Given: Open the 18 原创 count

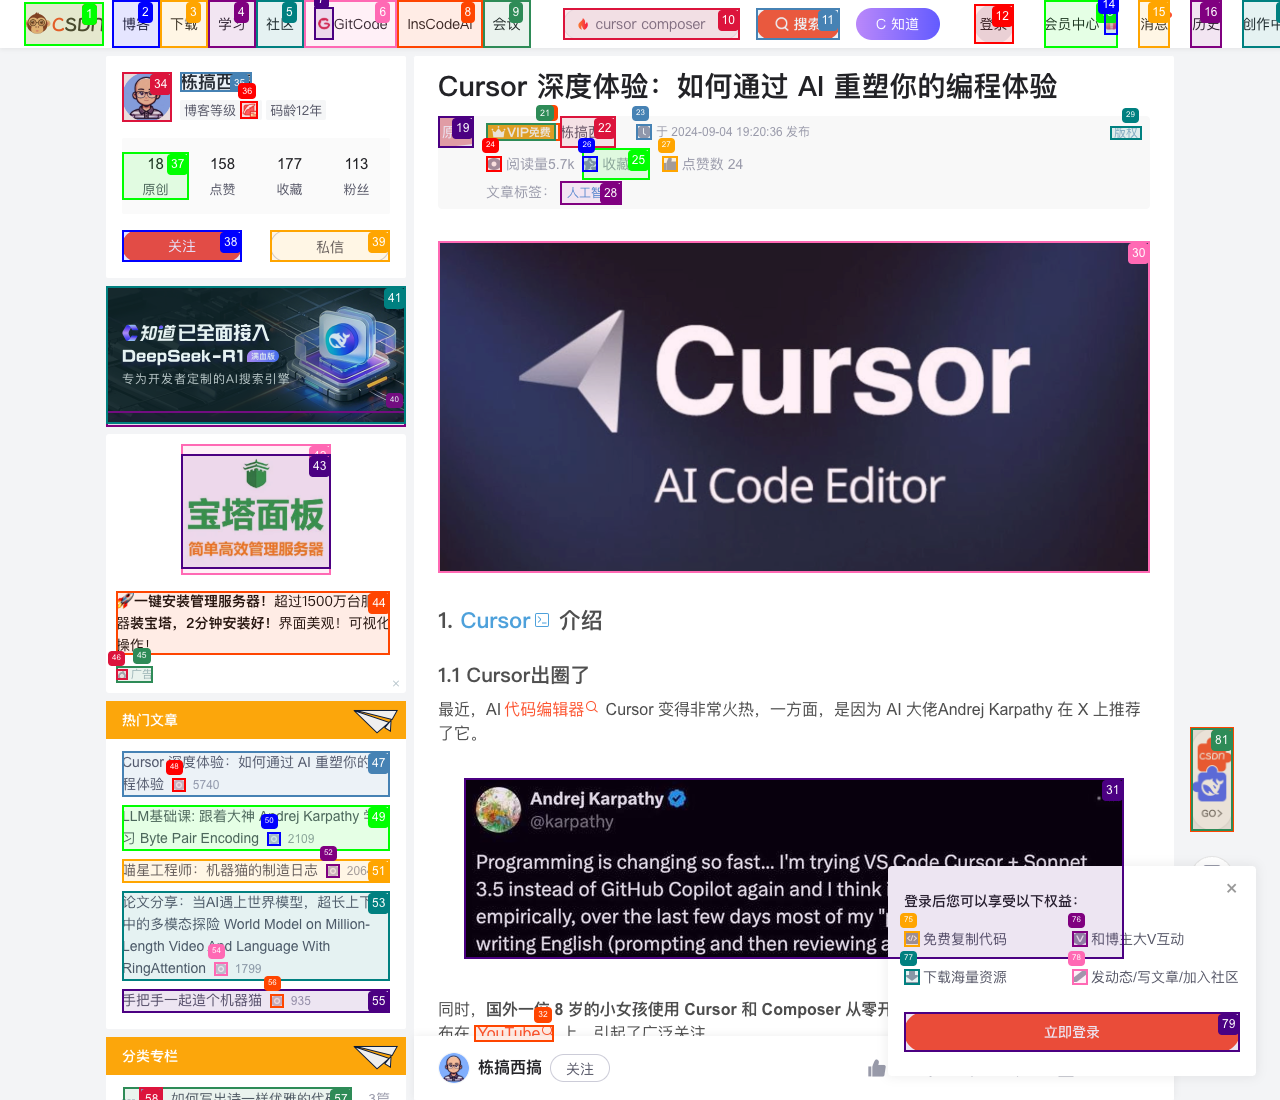Looking at the screenshot, I should pos(155,175).
